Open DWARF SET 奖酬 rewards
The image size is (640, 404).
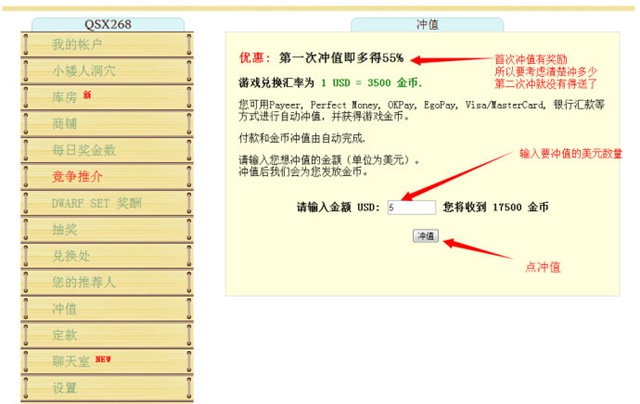pos(96,203)
